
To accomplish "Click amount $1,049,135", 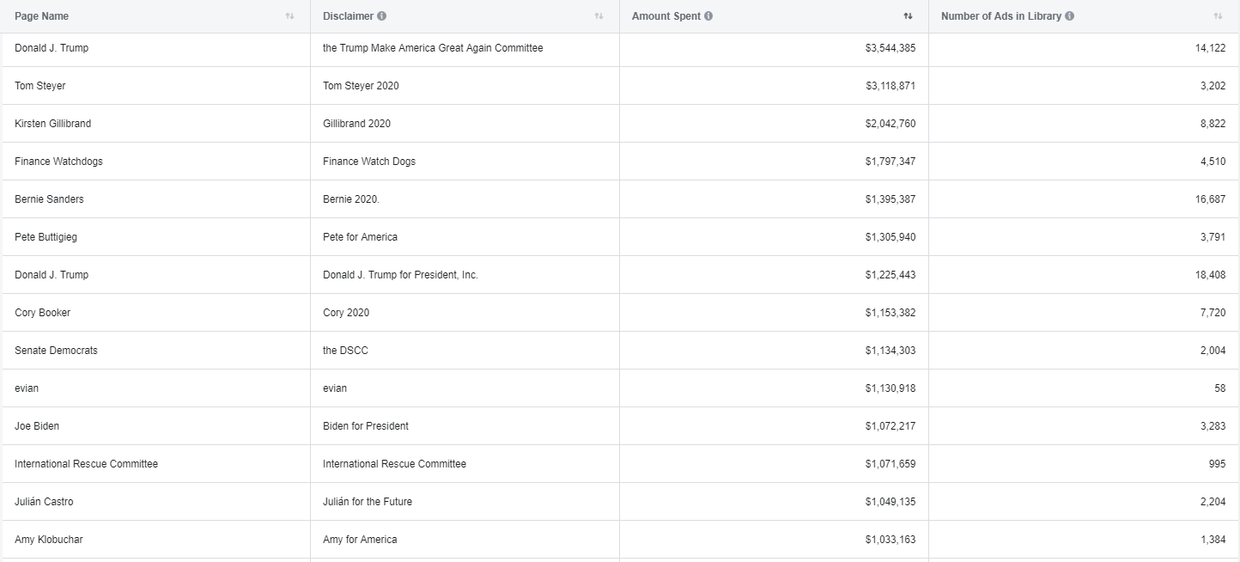I will tap(890, 502).
